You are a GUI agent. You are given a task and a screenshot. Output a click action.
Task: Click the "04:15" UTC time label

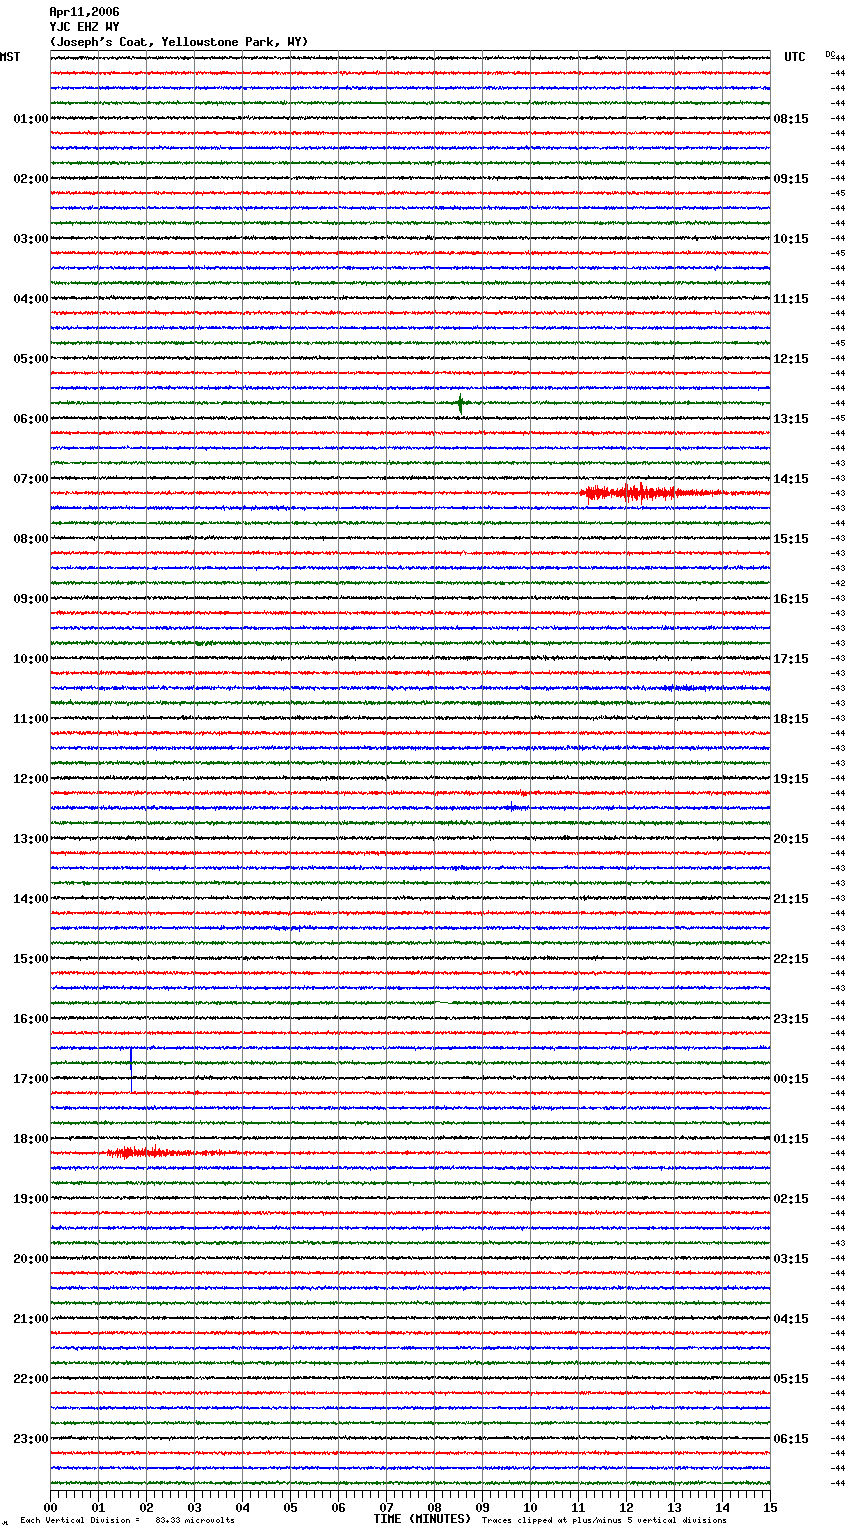tap(791, 1319)
